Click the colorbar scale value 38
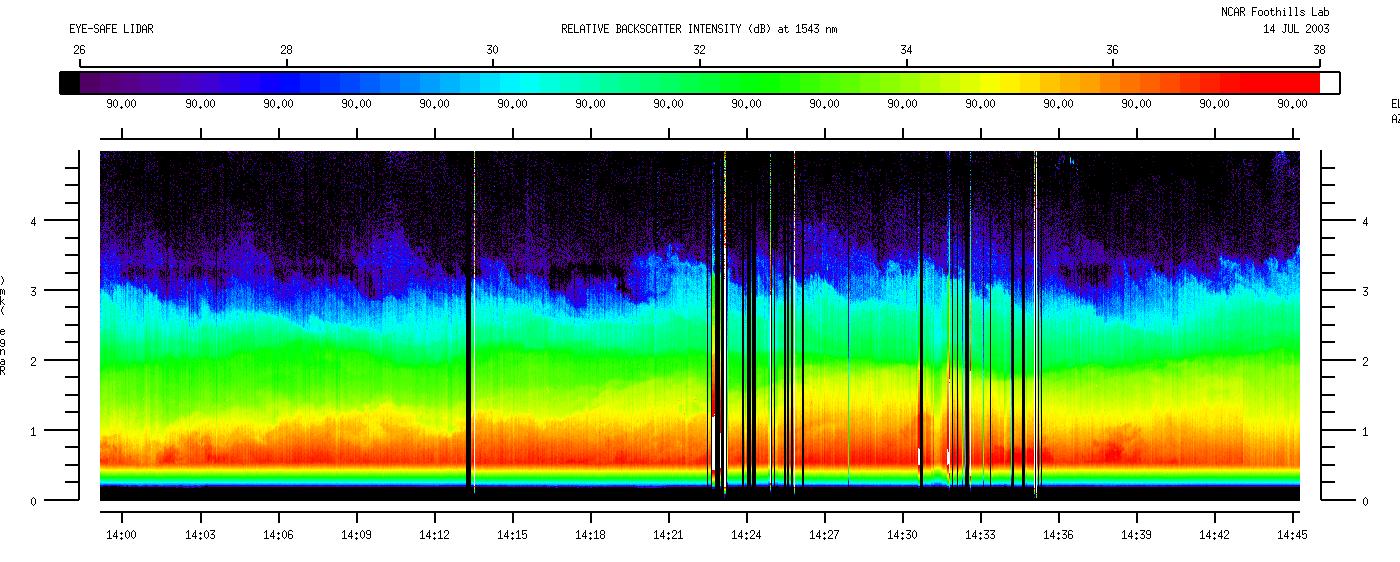 (x=1319, y=50)
